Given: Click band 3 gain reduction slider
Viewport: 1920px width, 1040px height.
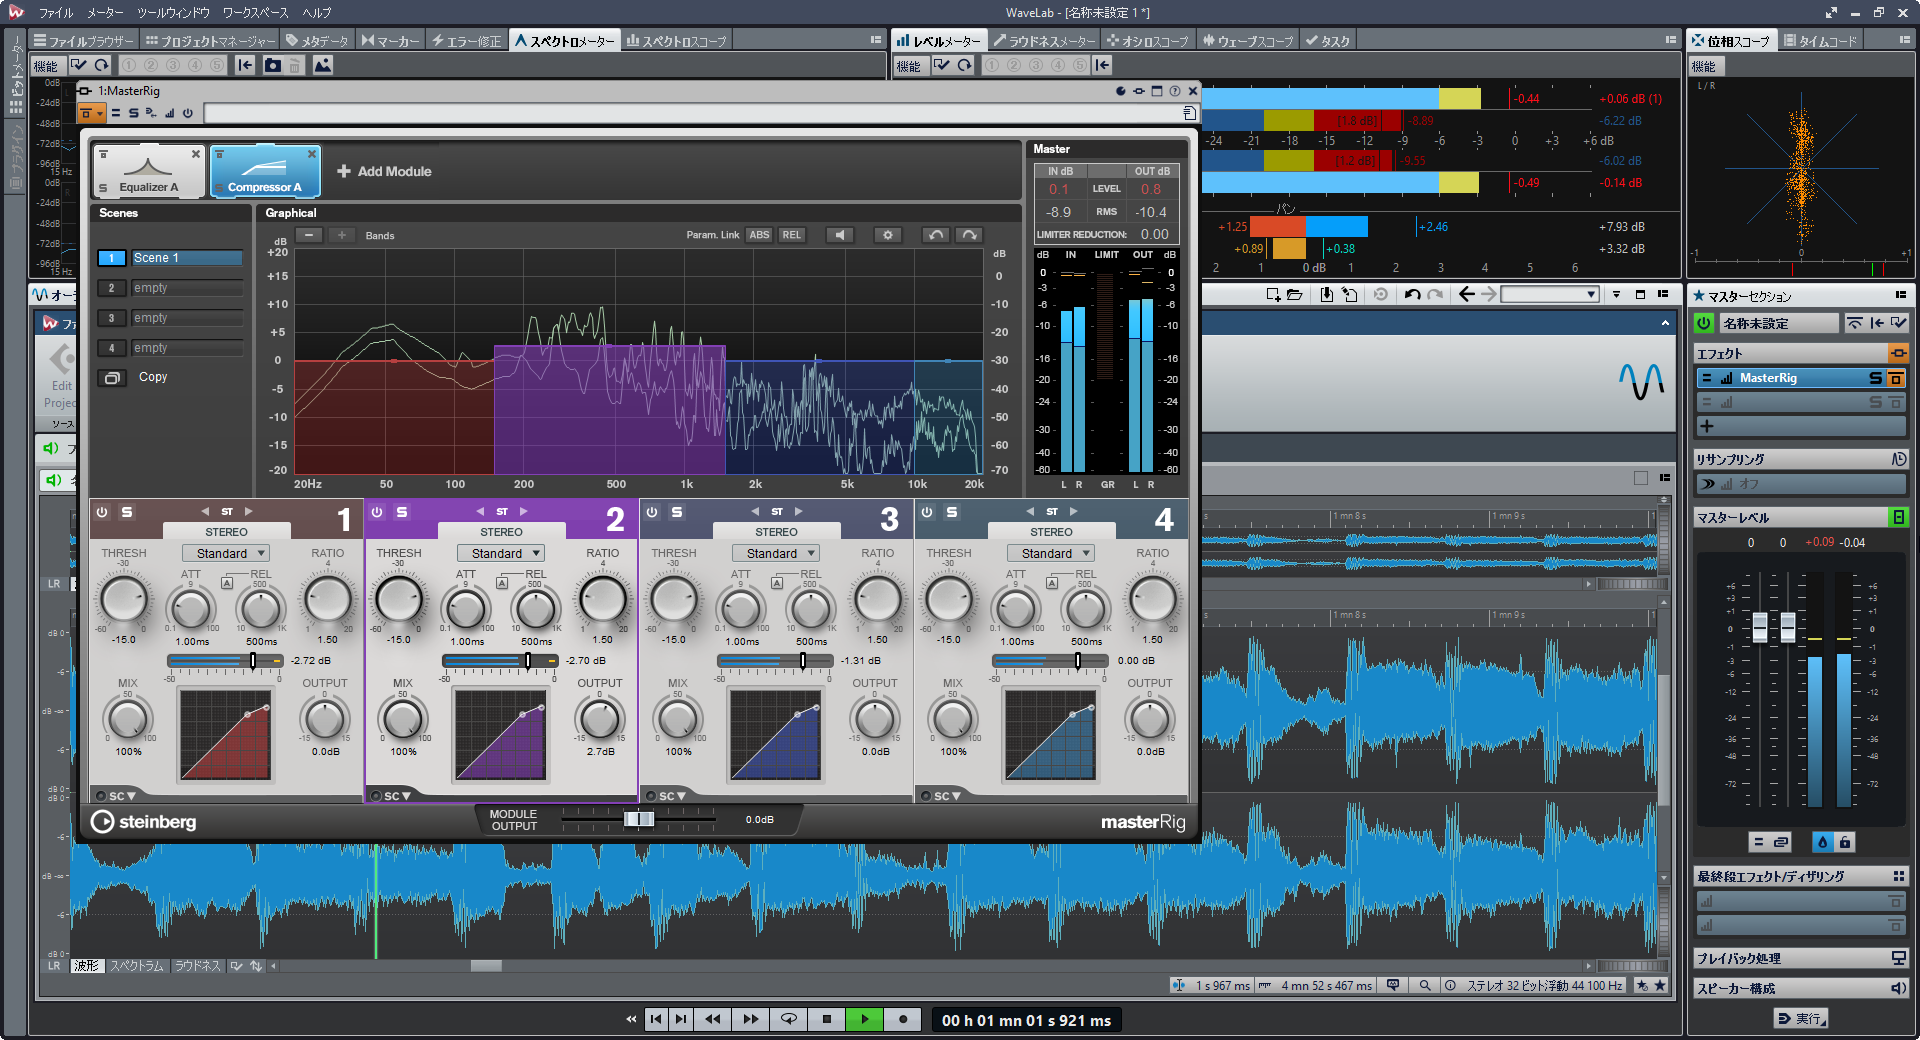Looking at the screenshot, I should (x=775, y=661).
